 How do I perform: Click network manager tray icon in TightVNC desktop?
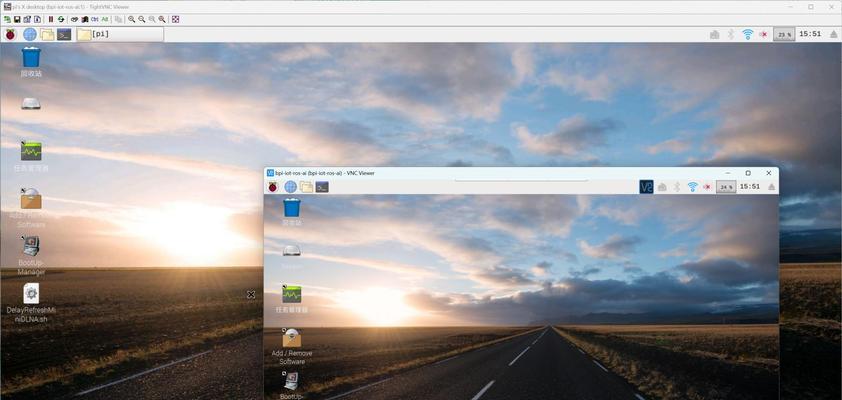click(x=715, y=34)
